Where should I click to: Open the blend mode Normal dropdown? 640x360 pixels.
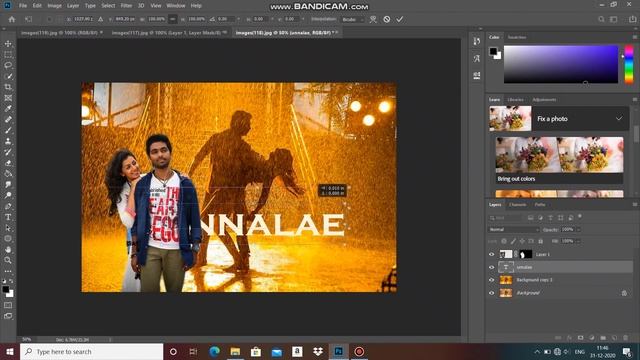pos(513,229)
